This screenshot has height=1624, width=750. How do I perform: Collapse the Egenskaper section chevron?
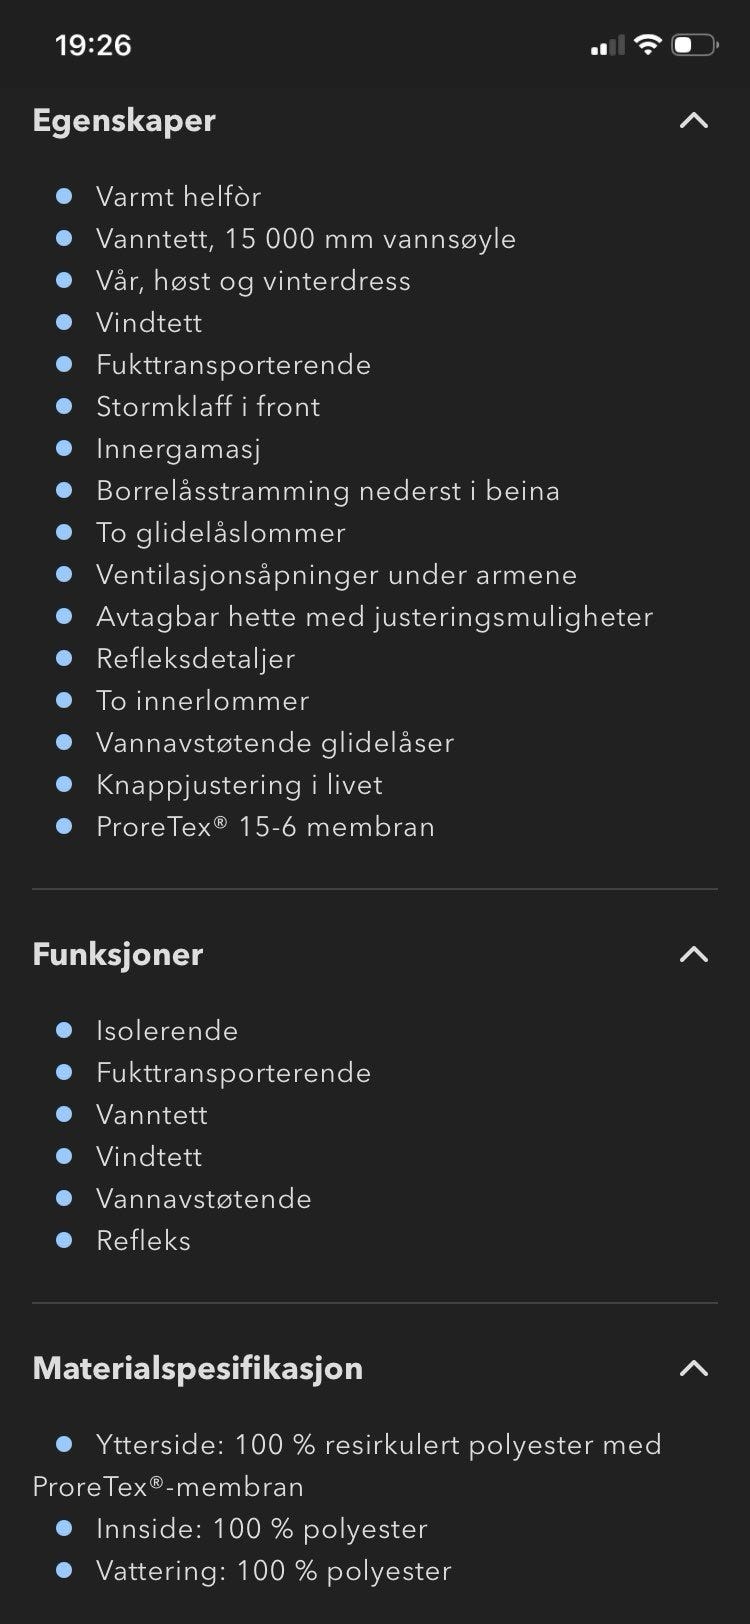[x=693, y=120]
